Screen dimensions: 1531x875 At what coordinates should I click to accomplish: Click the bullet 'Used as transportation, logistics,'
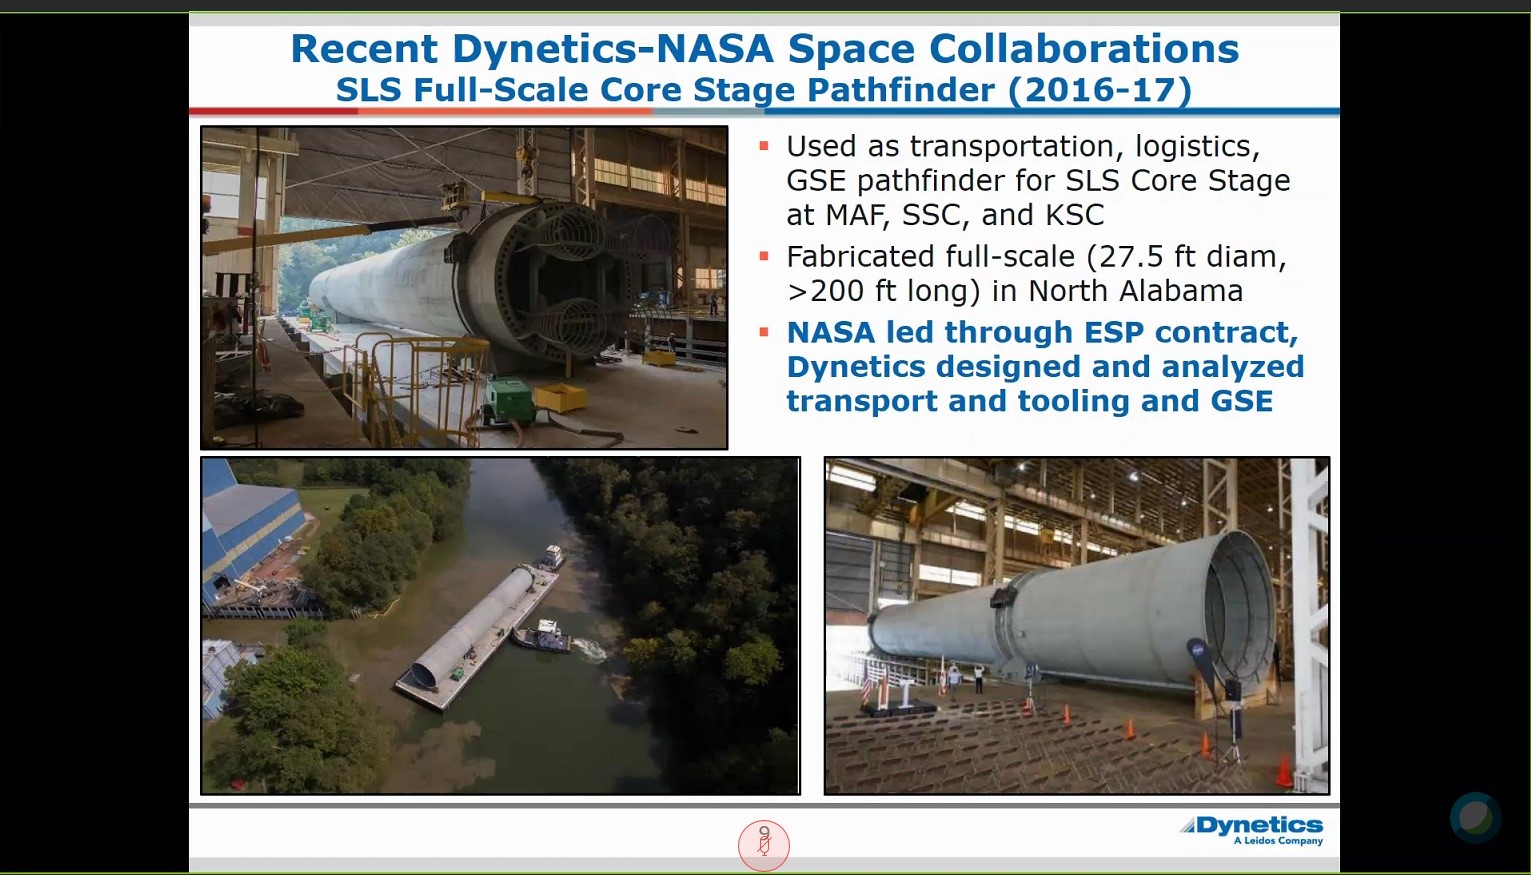coord(1023,146)
